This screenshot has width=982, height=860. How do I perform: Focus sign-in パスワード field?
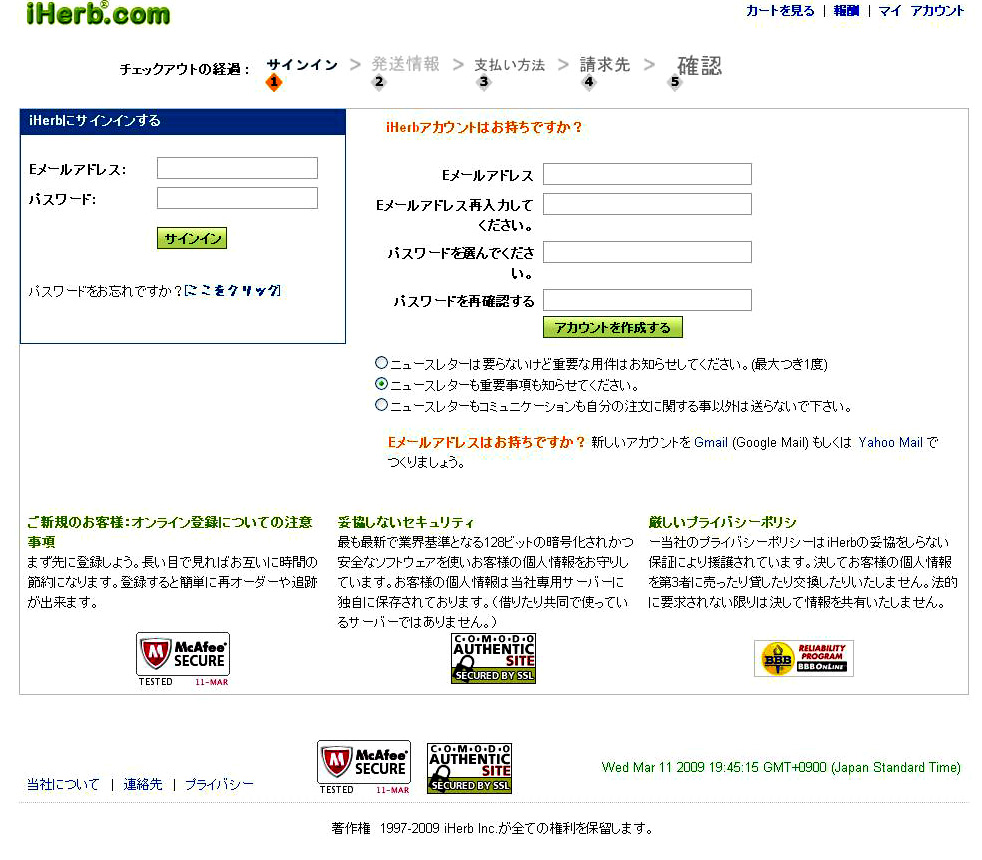(x=237, y=198)
